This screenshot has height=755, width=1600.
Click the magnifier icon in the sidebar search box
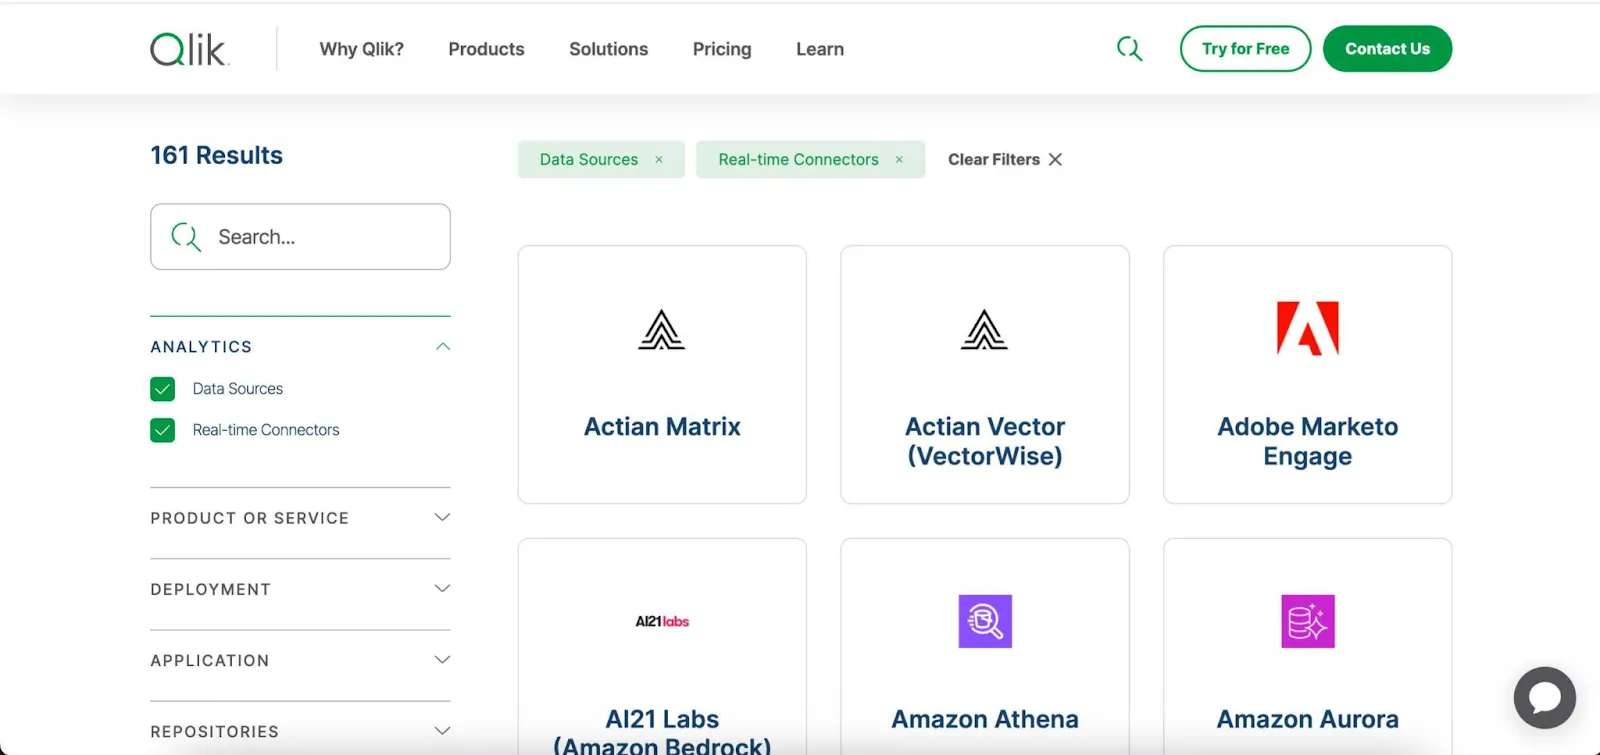click(x=186, y=237)
